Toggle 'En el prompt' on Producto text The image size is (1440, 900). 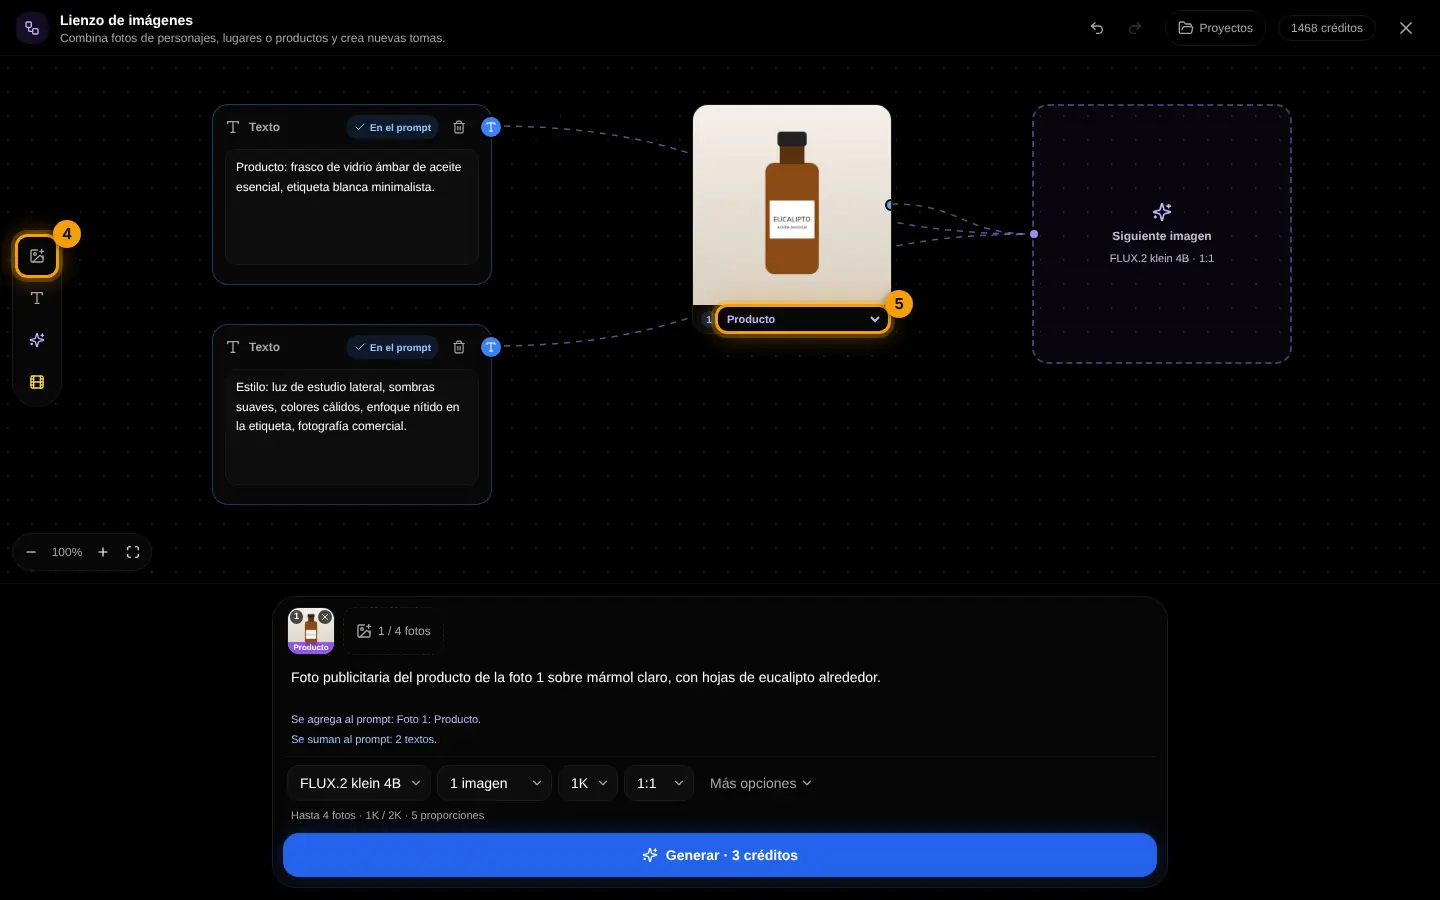(x=393, y=127)
